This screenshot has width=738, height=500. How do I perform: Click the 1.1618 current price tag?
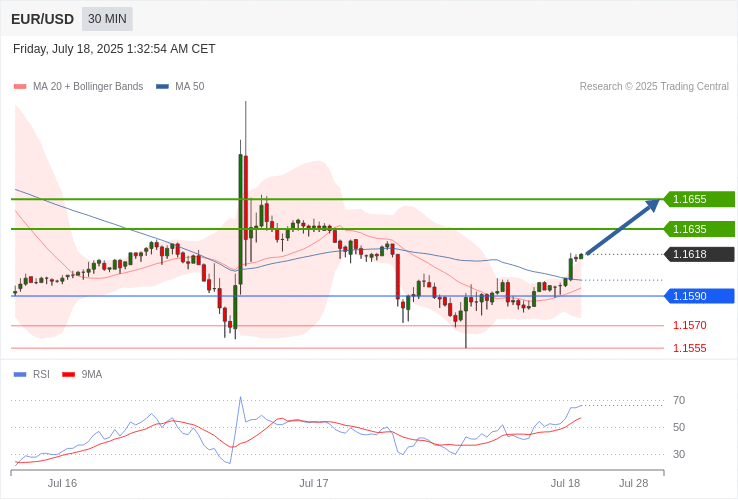click(x=699, y=254)
